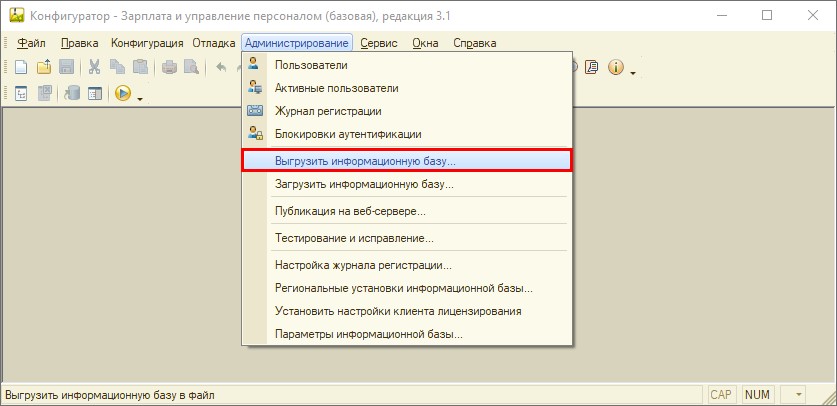The image size is (837, 406).
Task: Open the Файл menu
Action: (31, 43)
